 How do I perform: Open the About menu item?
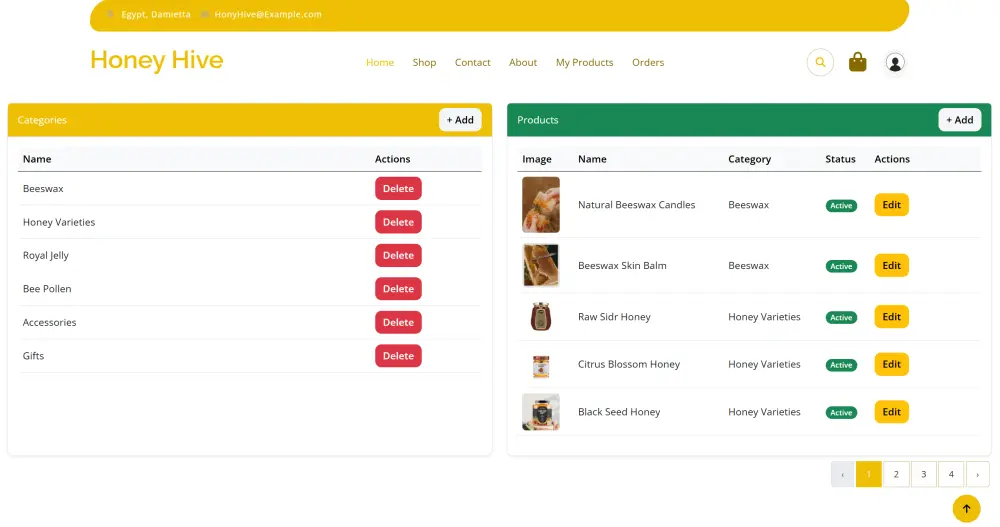(x=523, y=63)
